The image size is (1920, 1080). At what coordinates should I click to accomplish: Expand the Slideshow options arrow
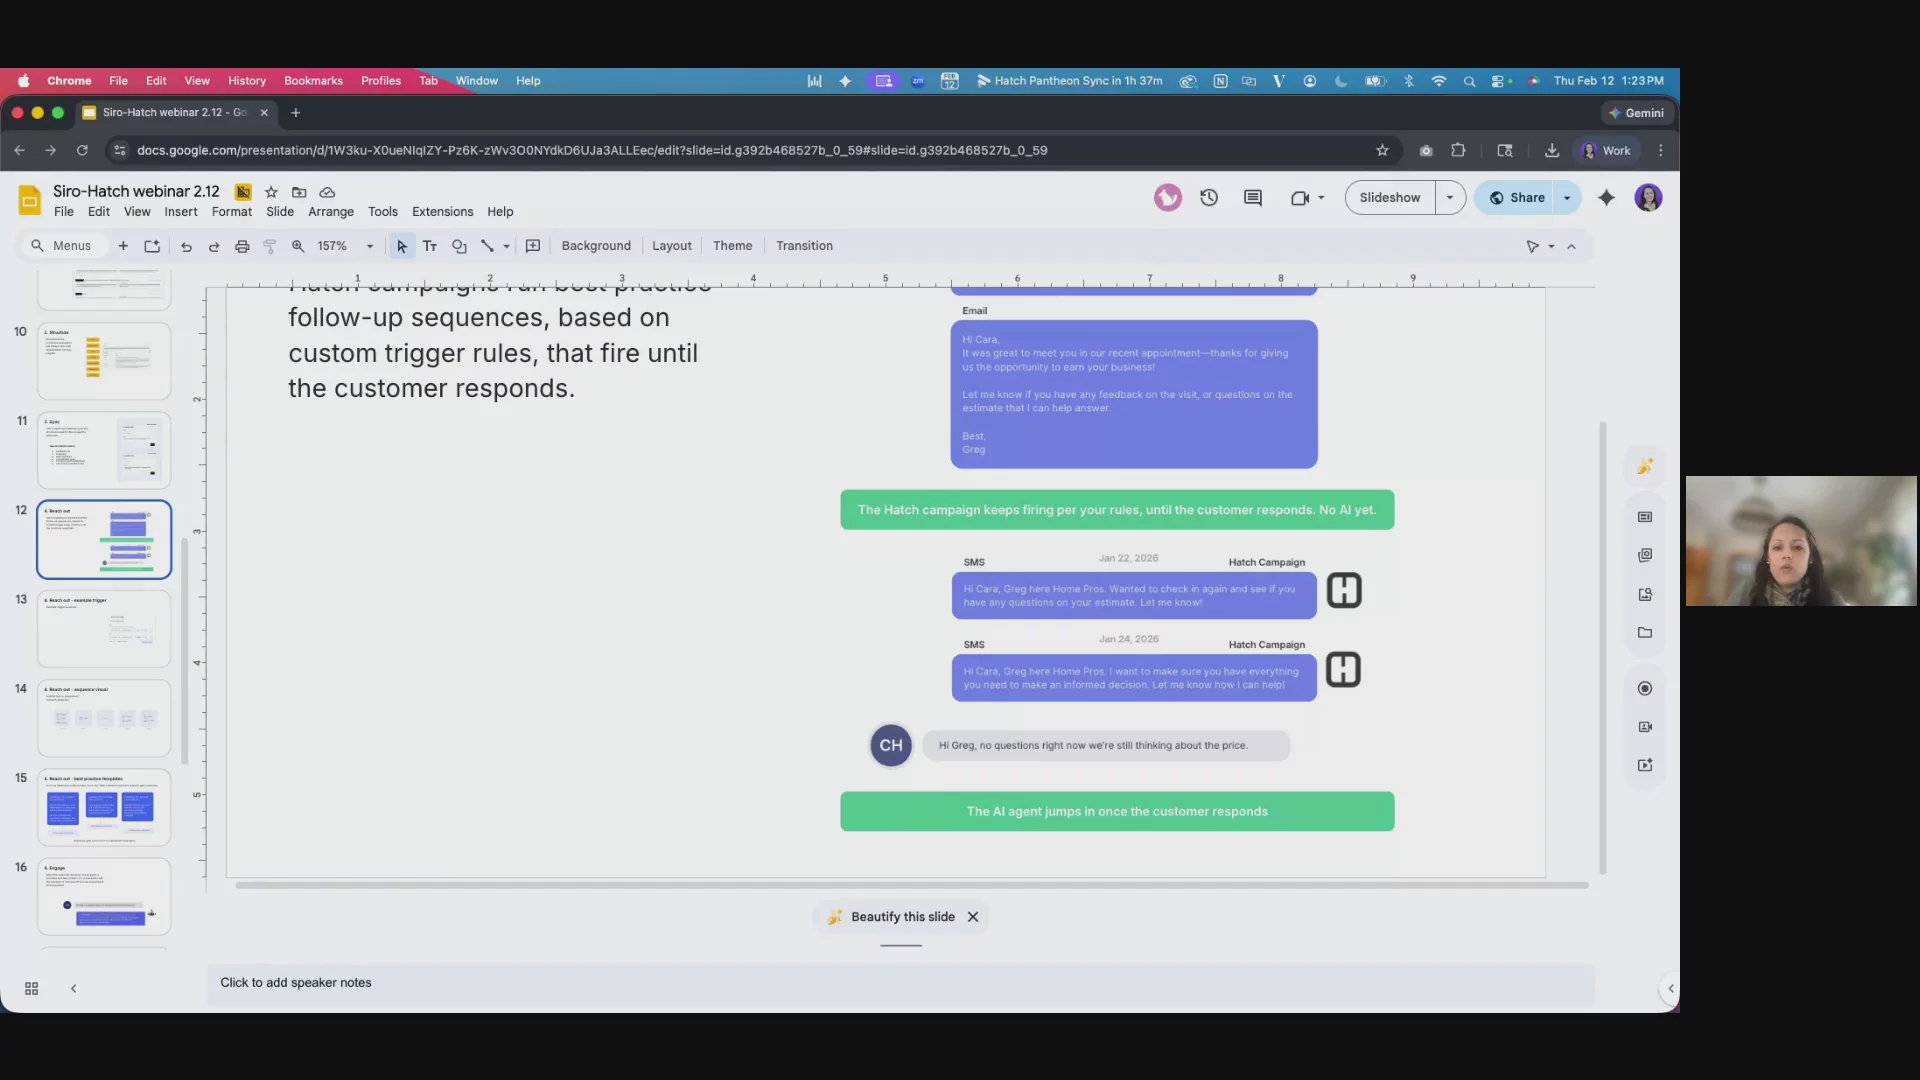click(1449, 198)
